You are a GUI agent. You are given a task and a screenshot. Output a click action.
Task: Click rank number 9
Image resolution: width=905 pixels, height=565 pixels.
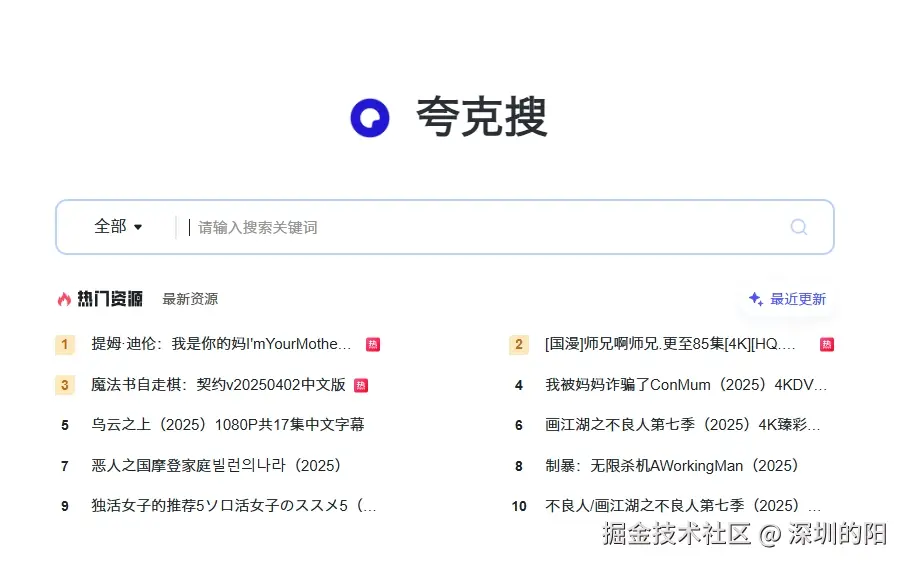pos(65,506)
